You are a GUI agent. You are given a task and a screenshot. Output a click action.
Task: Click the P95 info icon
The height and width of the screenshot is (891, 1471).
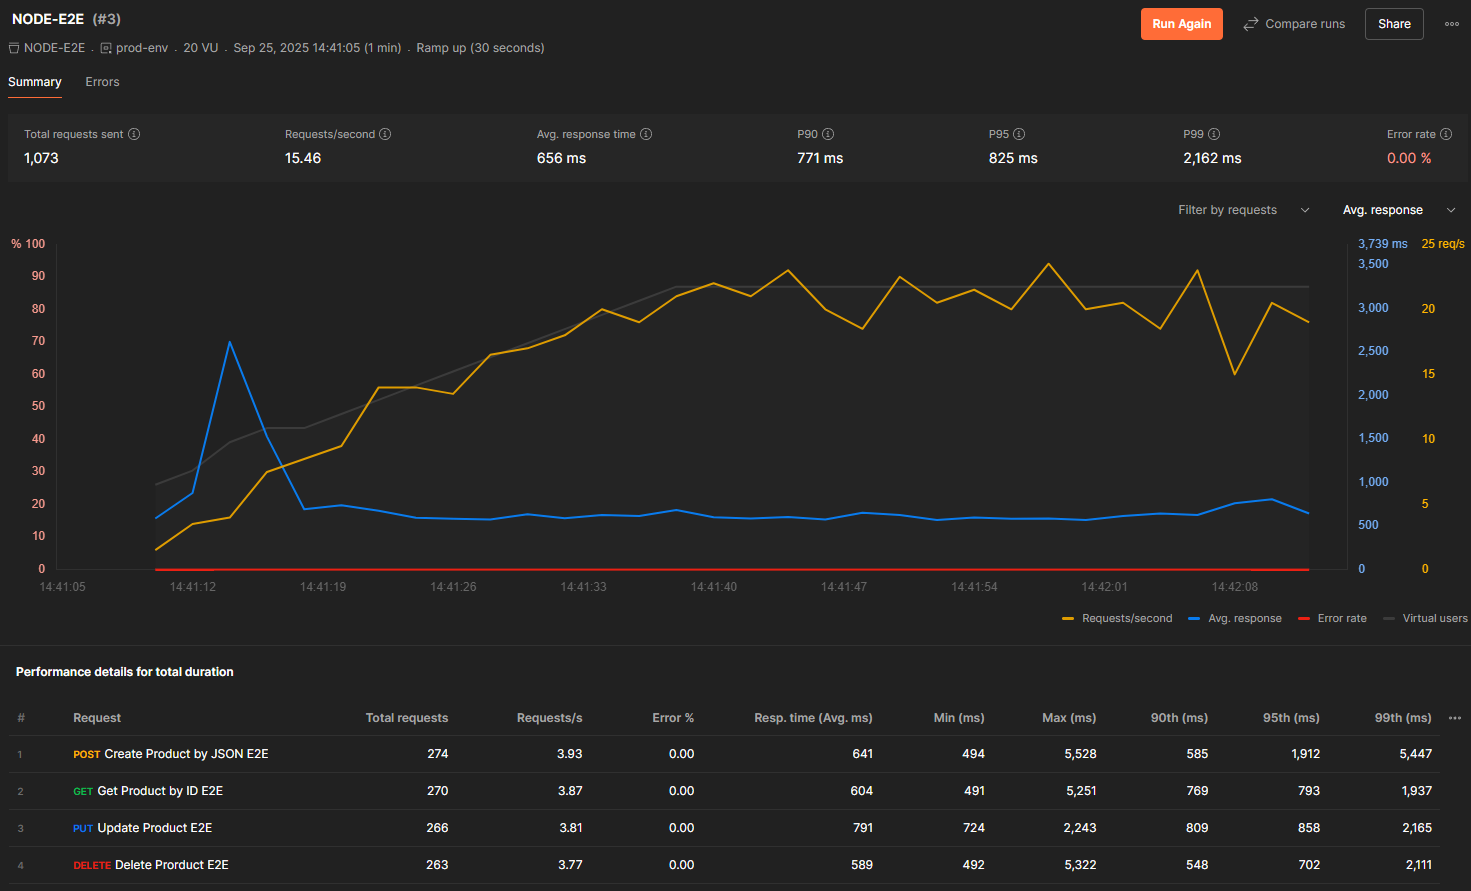tap(1019, 134)
